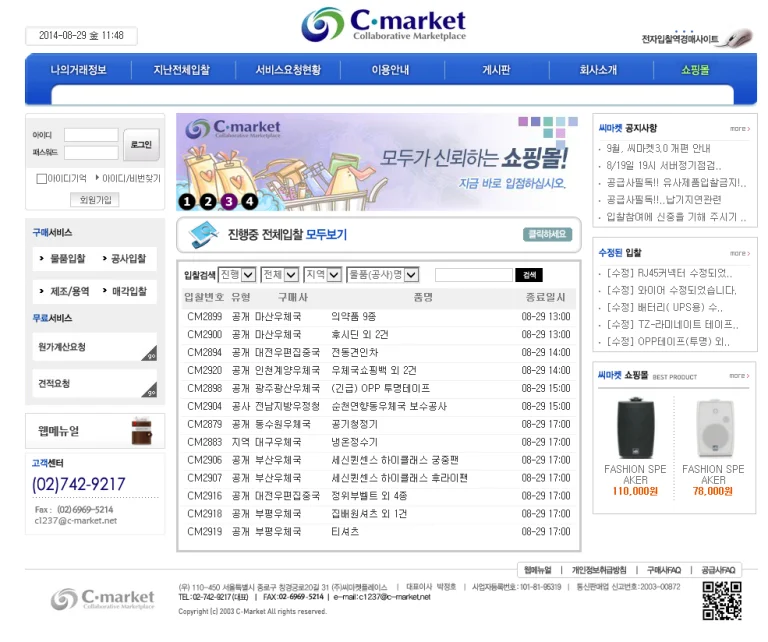Click more in 씨마켓 공지사항 panel
This screenshot has height=642, width=768.
tap(740, 129)
